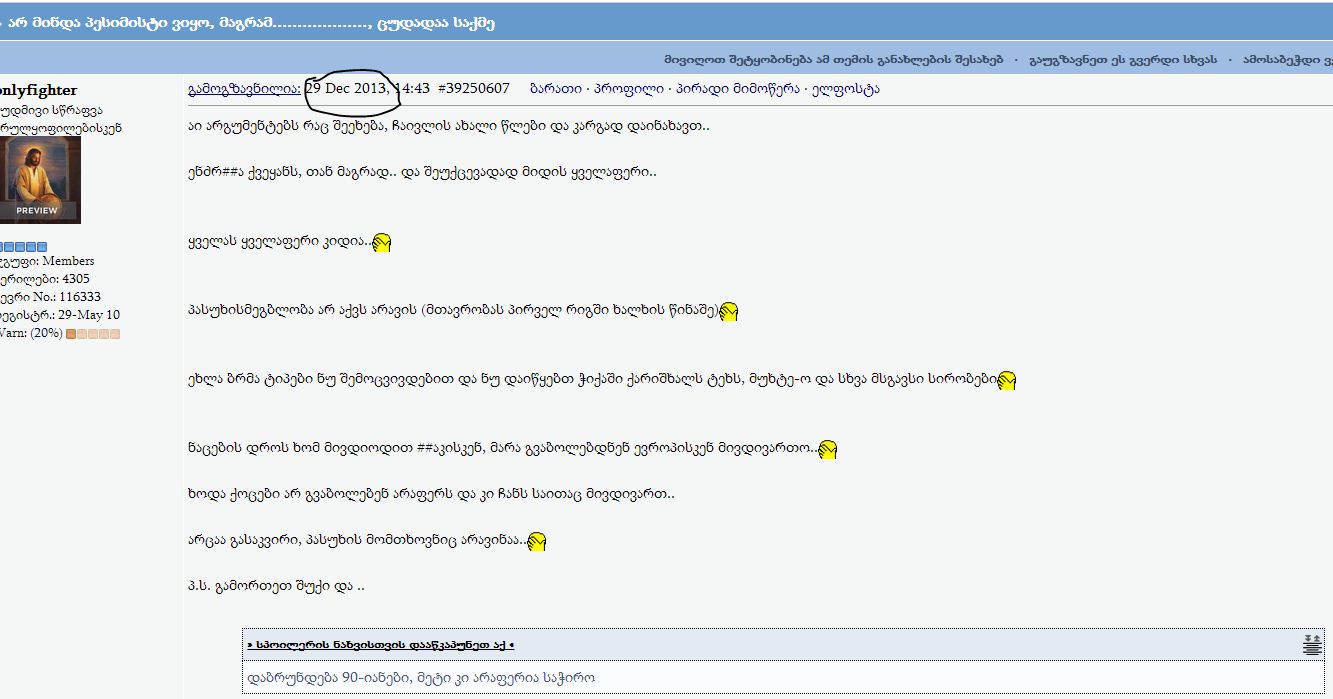Click facepalm emoji after 'ხალხის წინაშე)'
The width and height of the screenshot is (1333, 699).
click(729, 311)
